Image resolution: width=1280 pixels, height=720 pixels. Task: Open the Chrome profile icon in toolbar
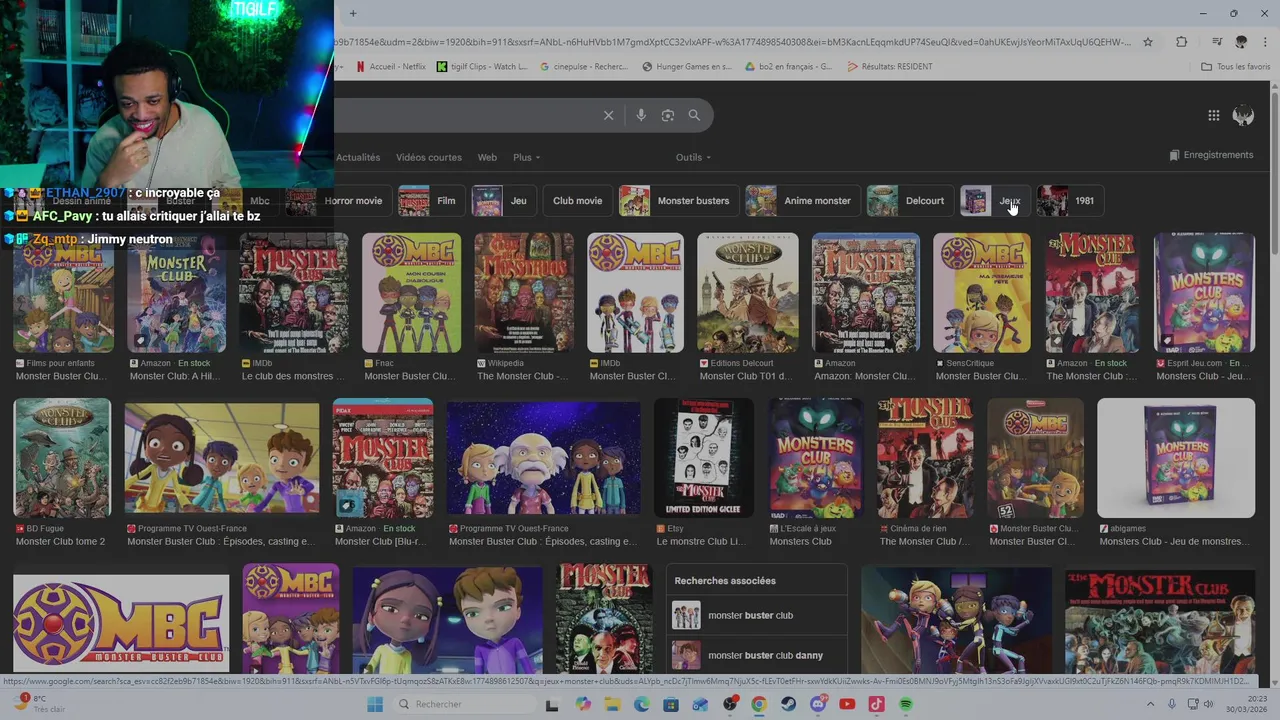click(x=1241, y=42)
